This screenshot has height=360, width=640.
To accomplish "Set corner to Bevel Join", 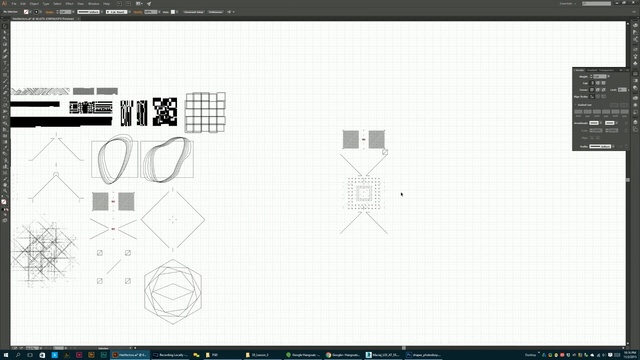I will (603, 90).
